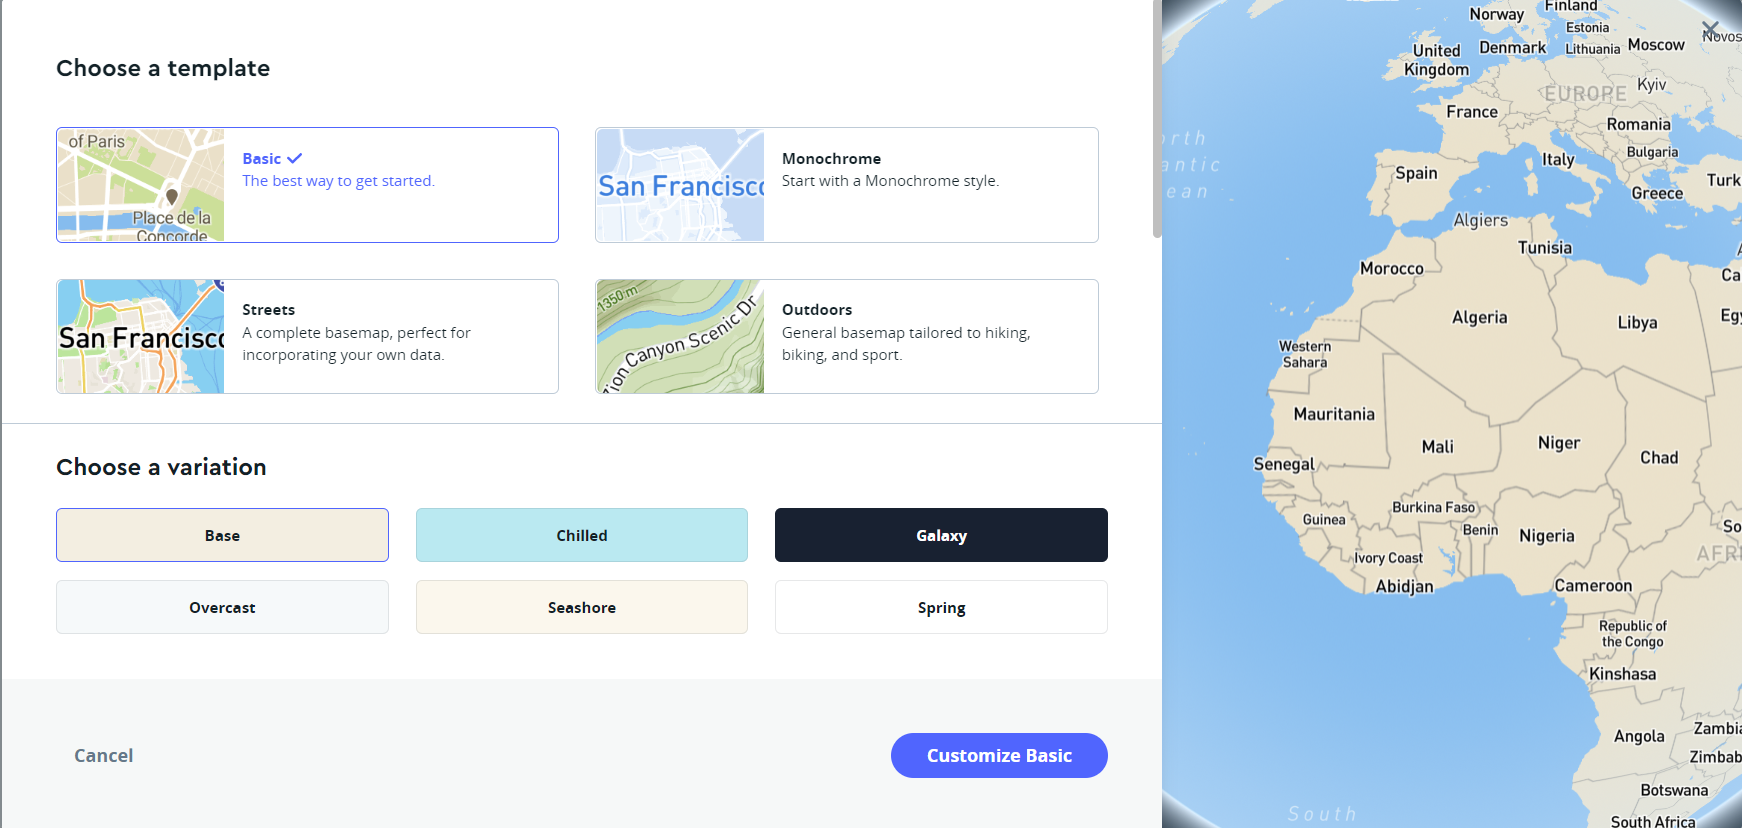This screenshot has width=1742, height=828.
Task: Close the map preview with X
Action: point(1711,29)
